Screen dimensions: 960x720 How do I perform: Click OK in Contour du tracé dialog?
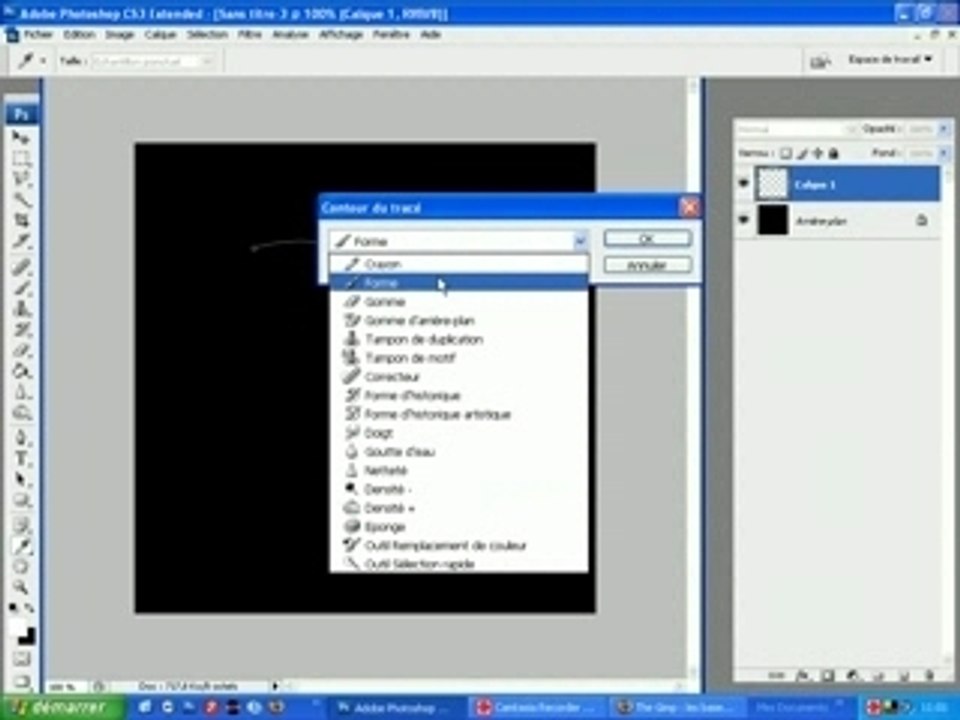tap(648, 238)
